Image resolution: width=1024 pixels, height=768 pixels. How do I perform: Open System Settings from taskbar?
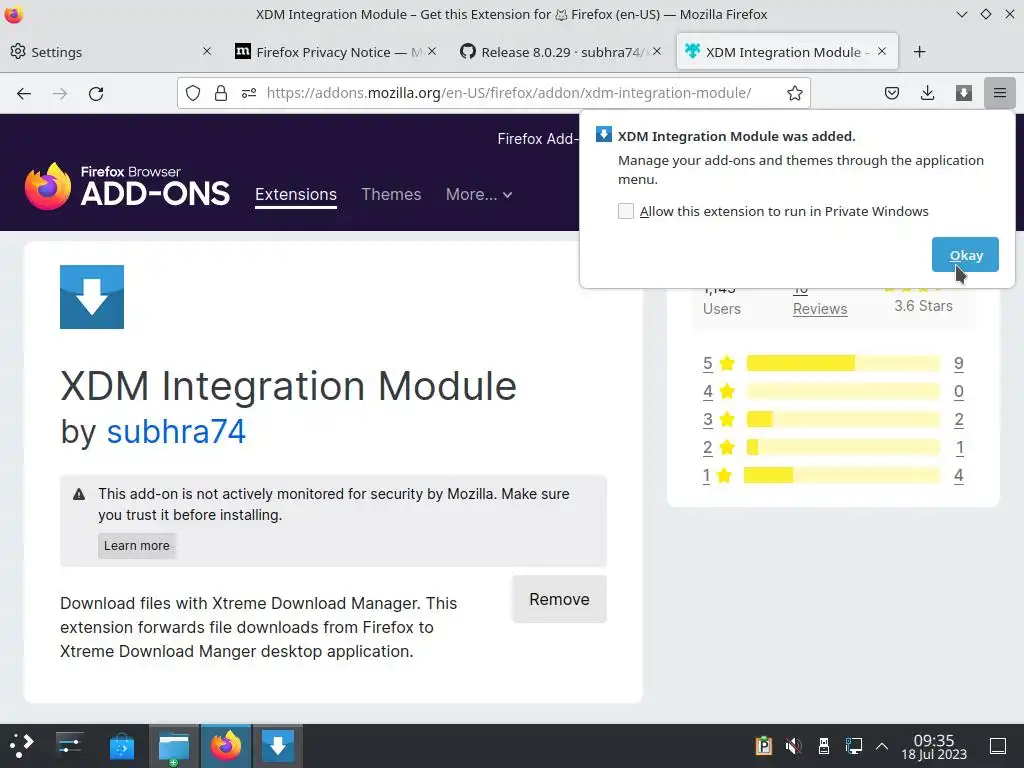tap(69, 745)
